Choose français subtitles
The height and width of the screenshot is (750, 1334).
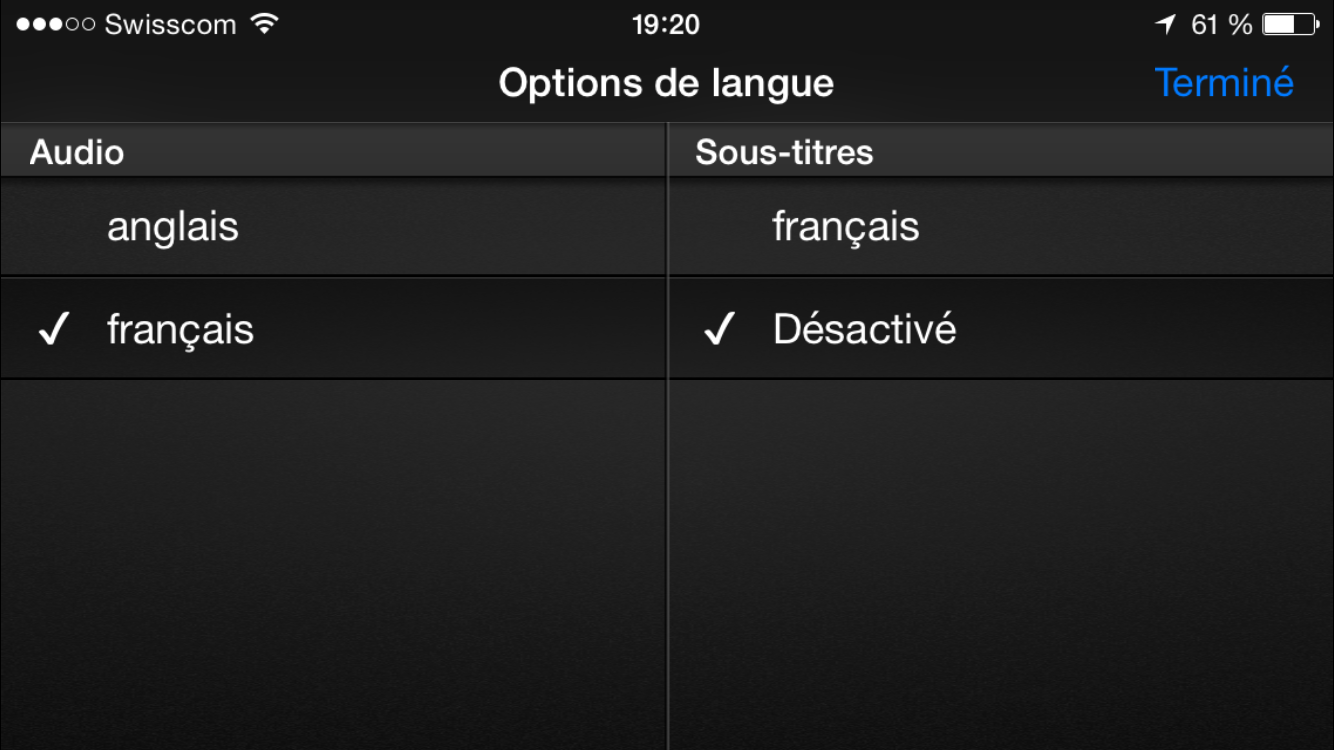(x=1001, y=227)
